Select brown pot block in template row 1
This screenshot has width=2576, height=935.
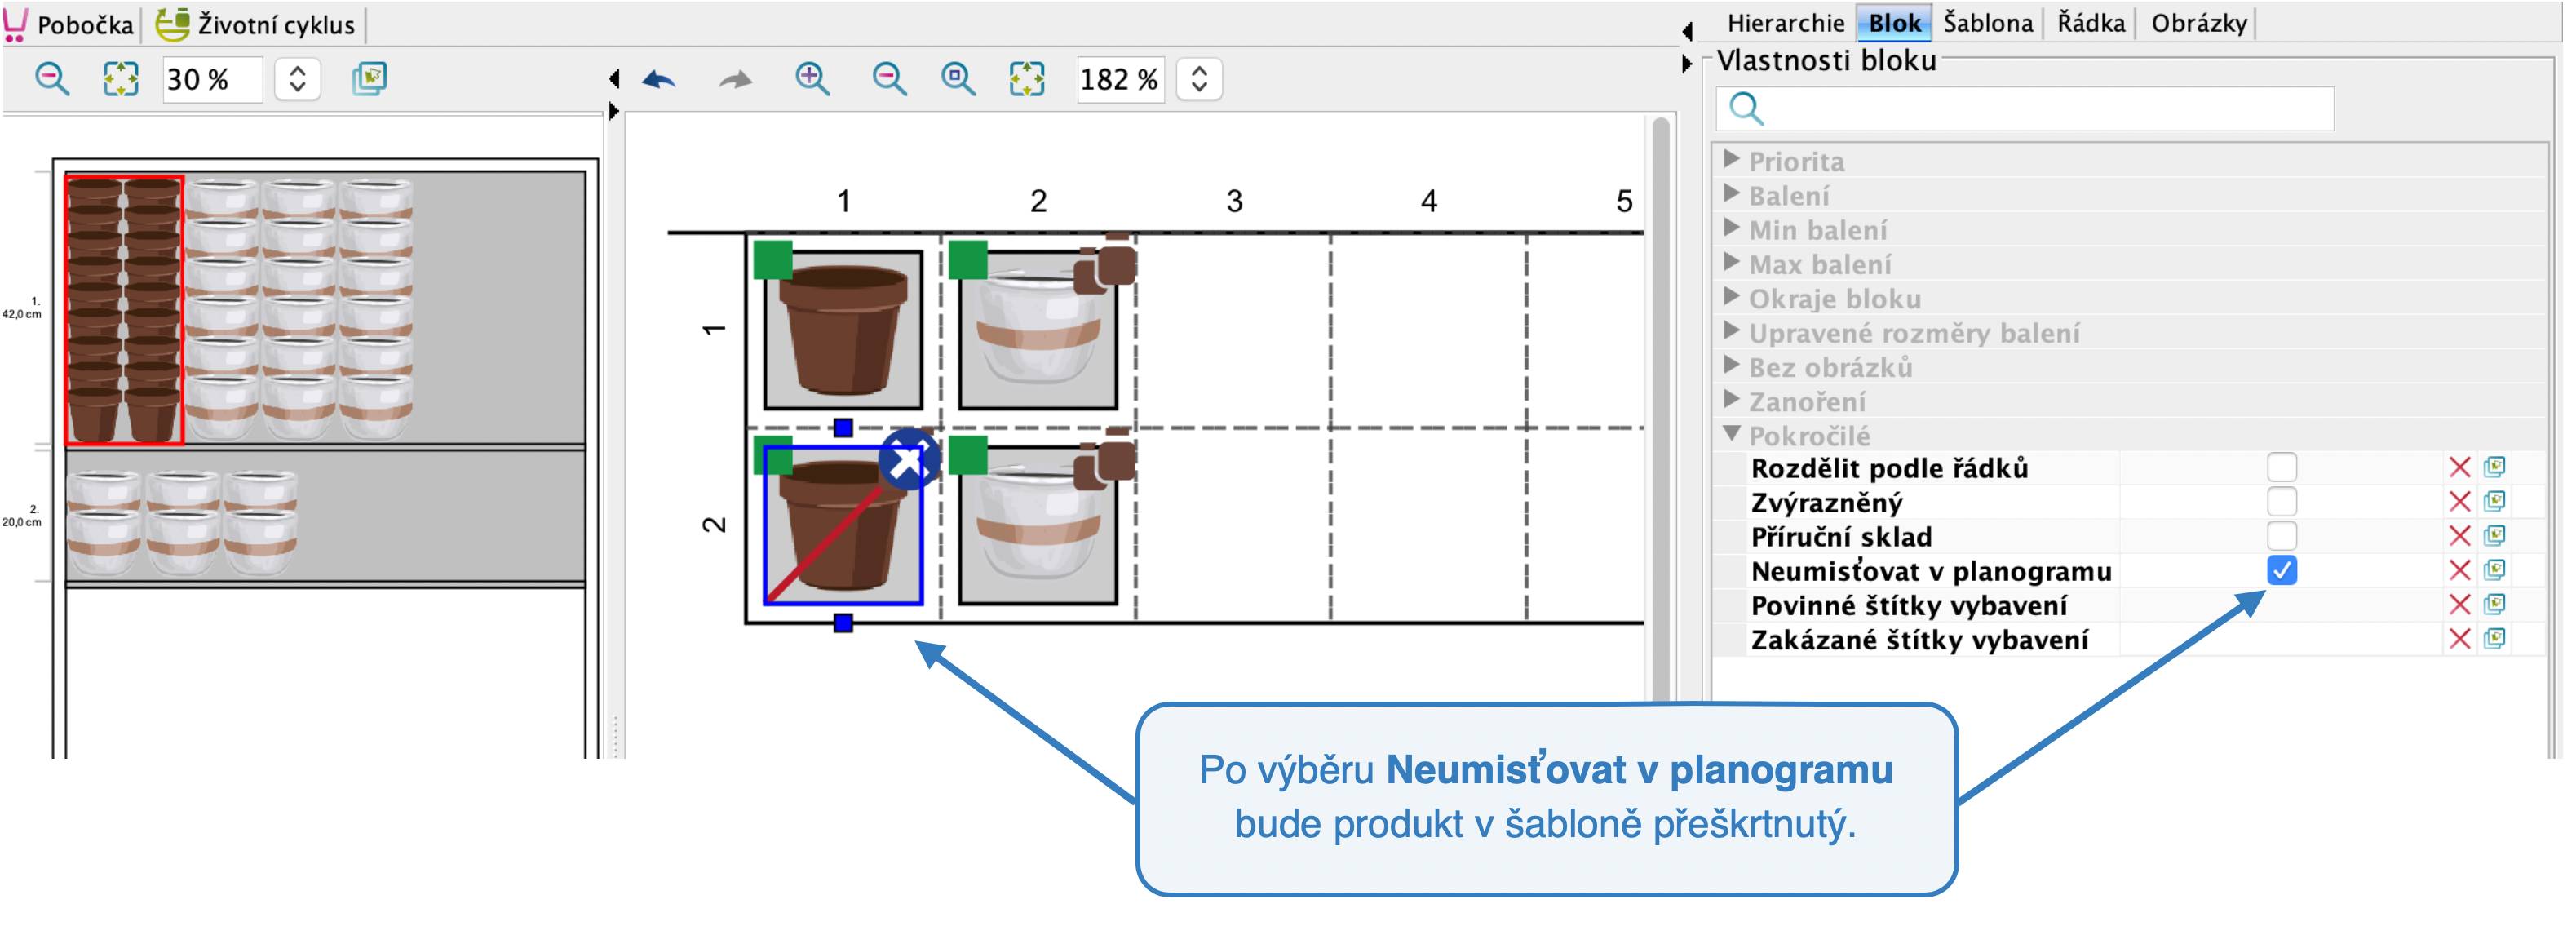(x=843, y=330)
